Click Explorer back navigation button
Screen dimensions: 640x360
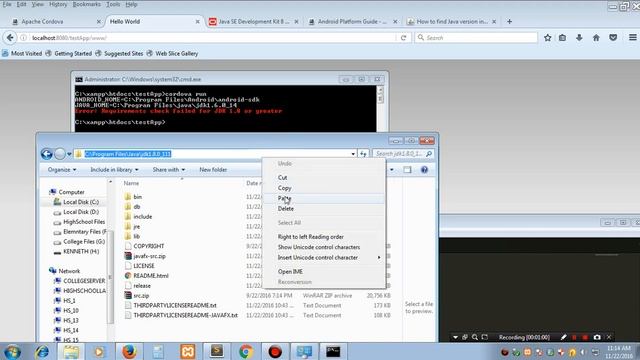tap(47, 154)
